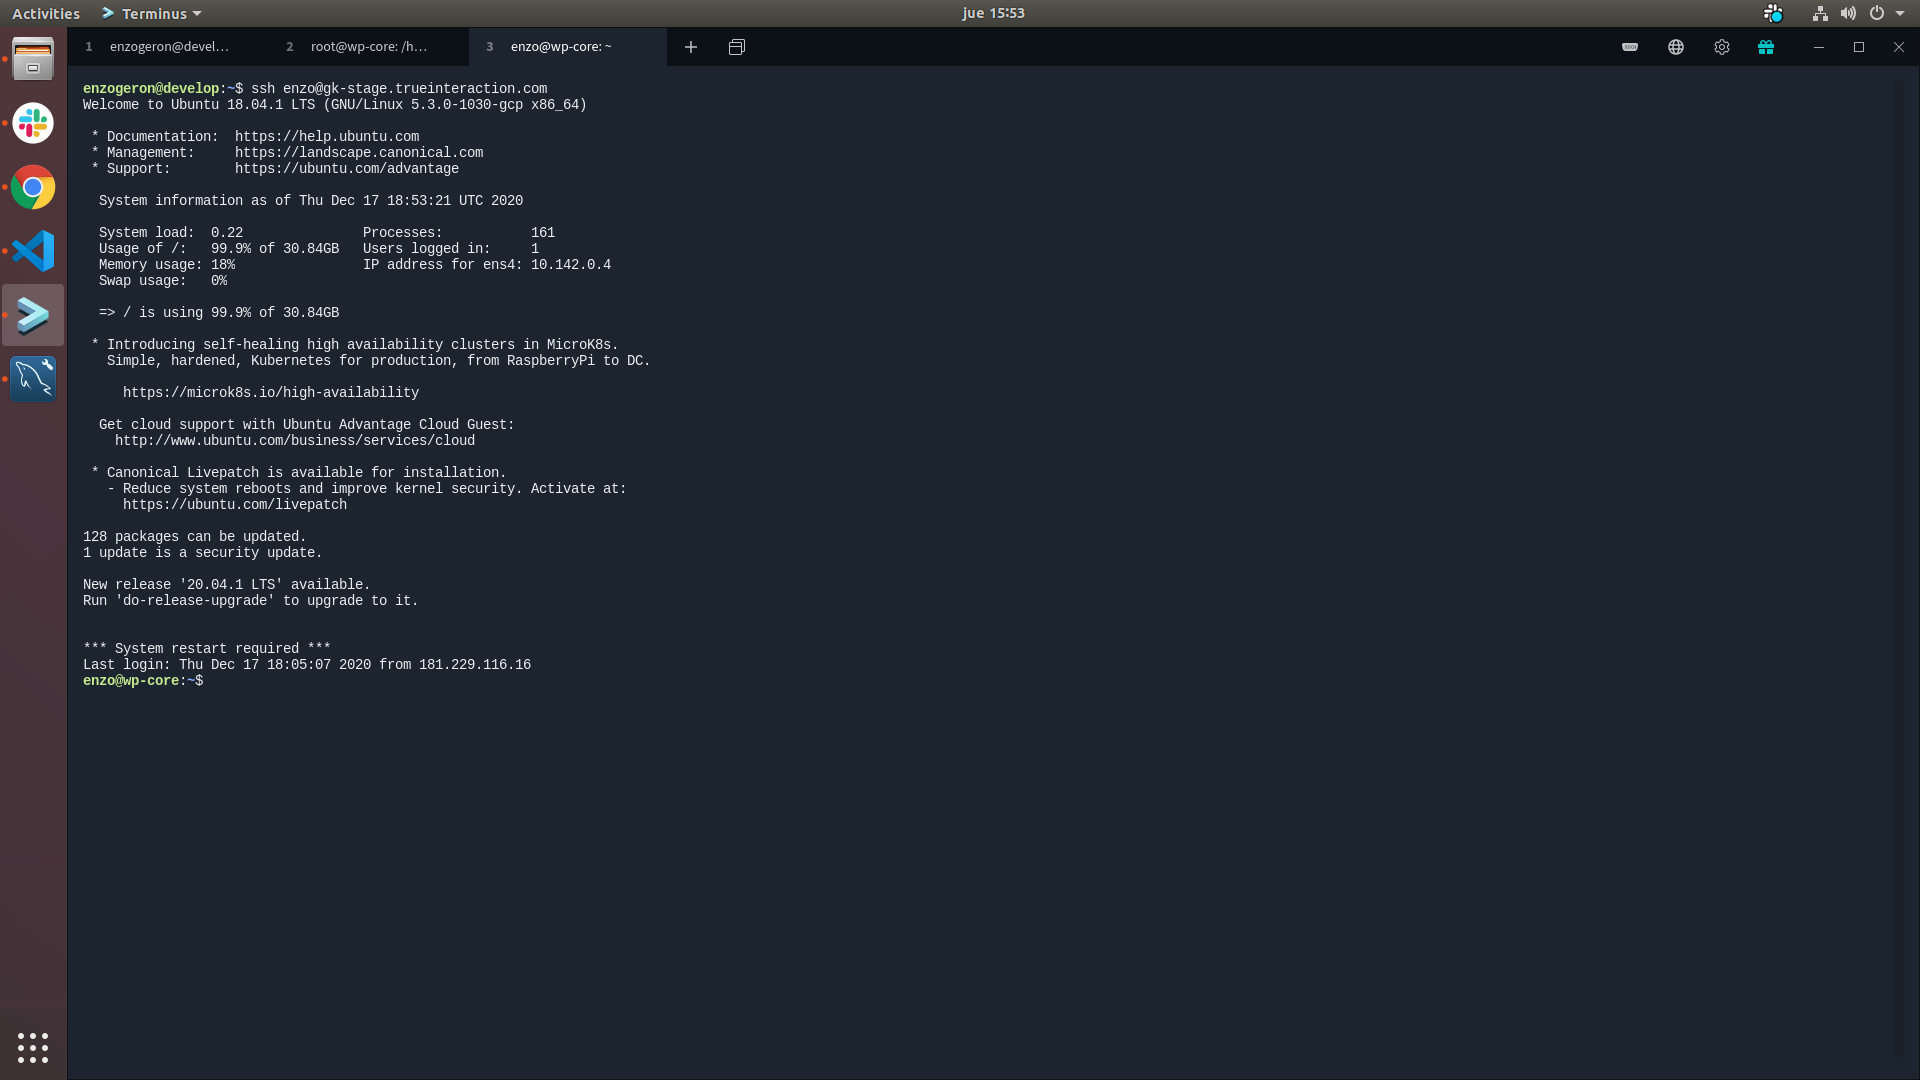Open MySQL Workbench from dock
The height and width of the screenshot is (1080, 1920).
point(33,379)
